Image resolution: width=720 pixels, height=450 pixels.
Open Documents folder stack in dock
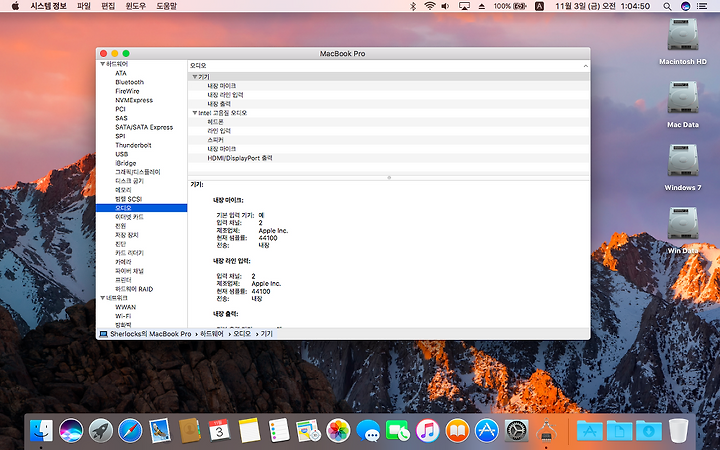coord(619,431)
